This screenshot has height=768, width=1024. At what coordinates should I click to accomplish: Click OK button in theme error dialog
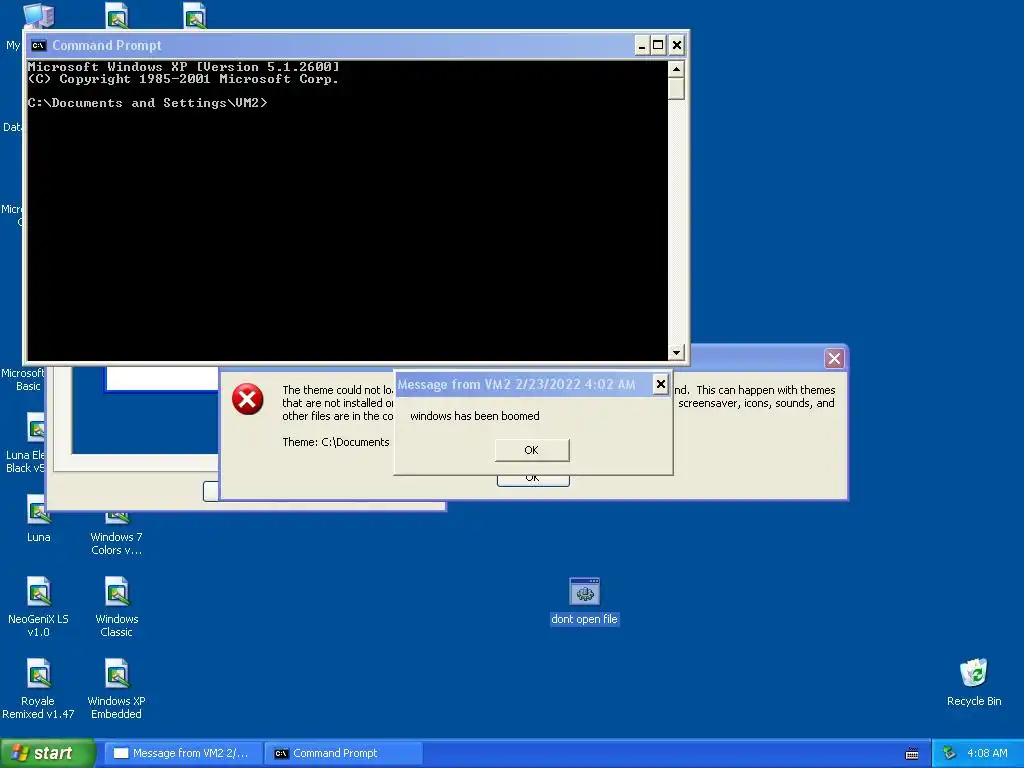pos(533,480)
